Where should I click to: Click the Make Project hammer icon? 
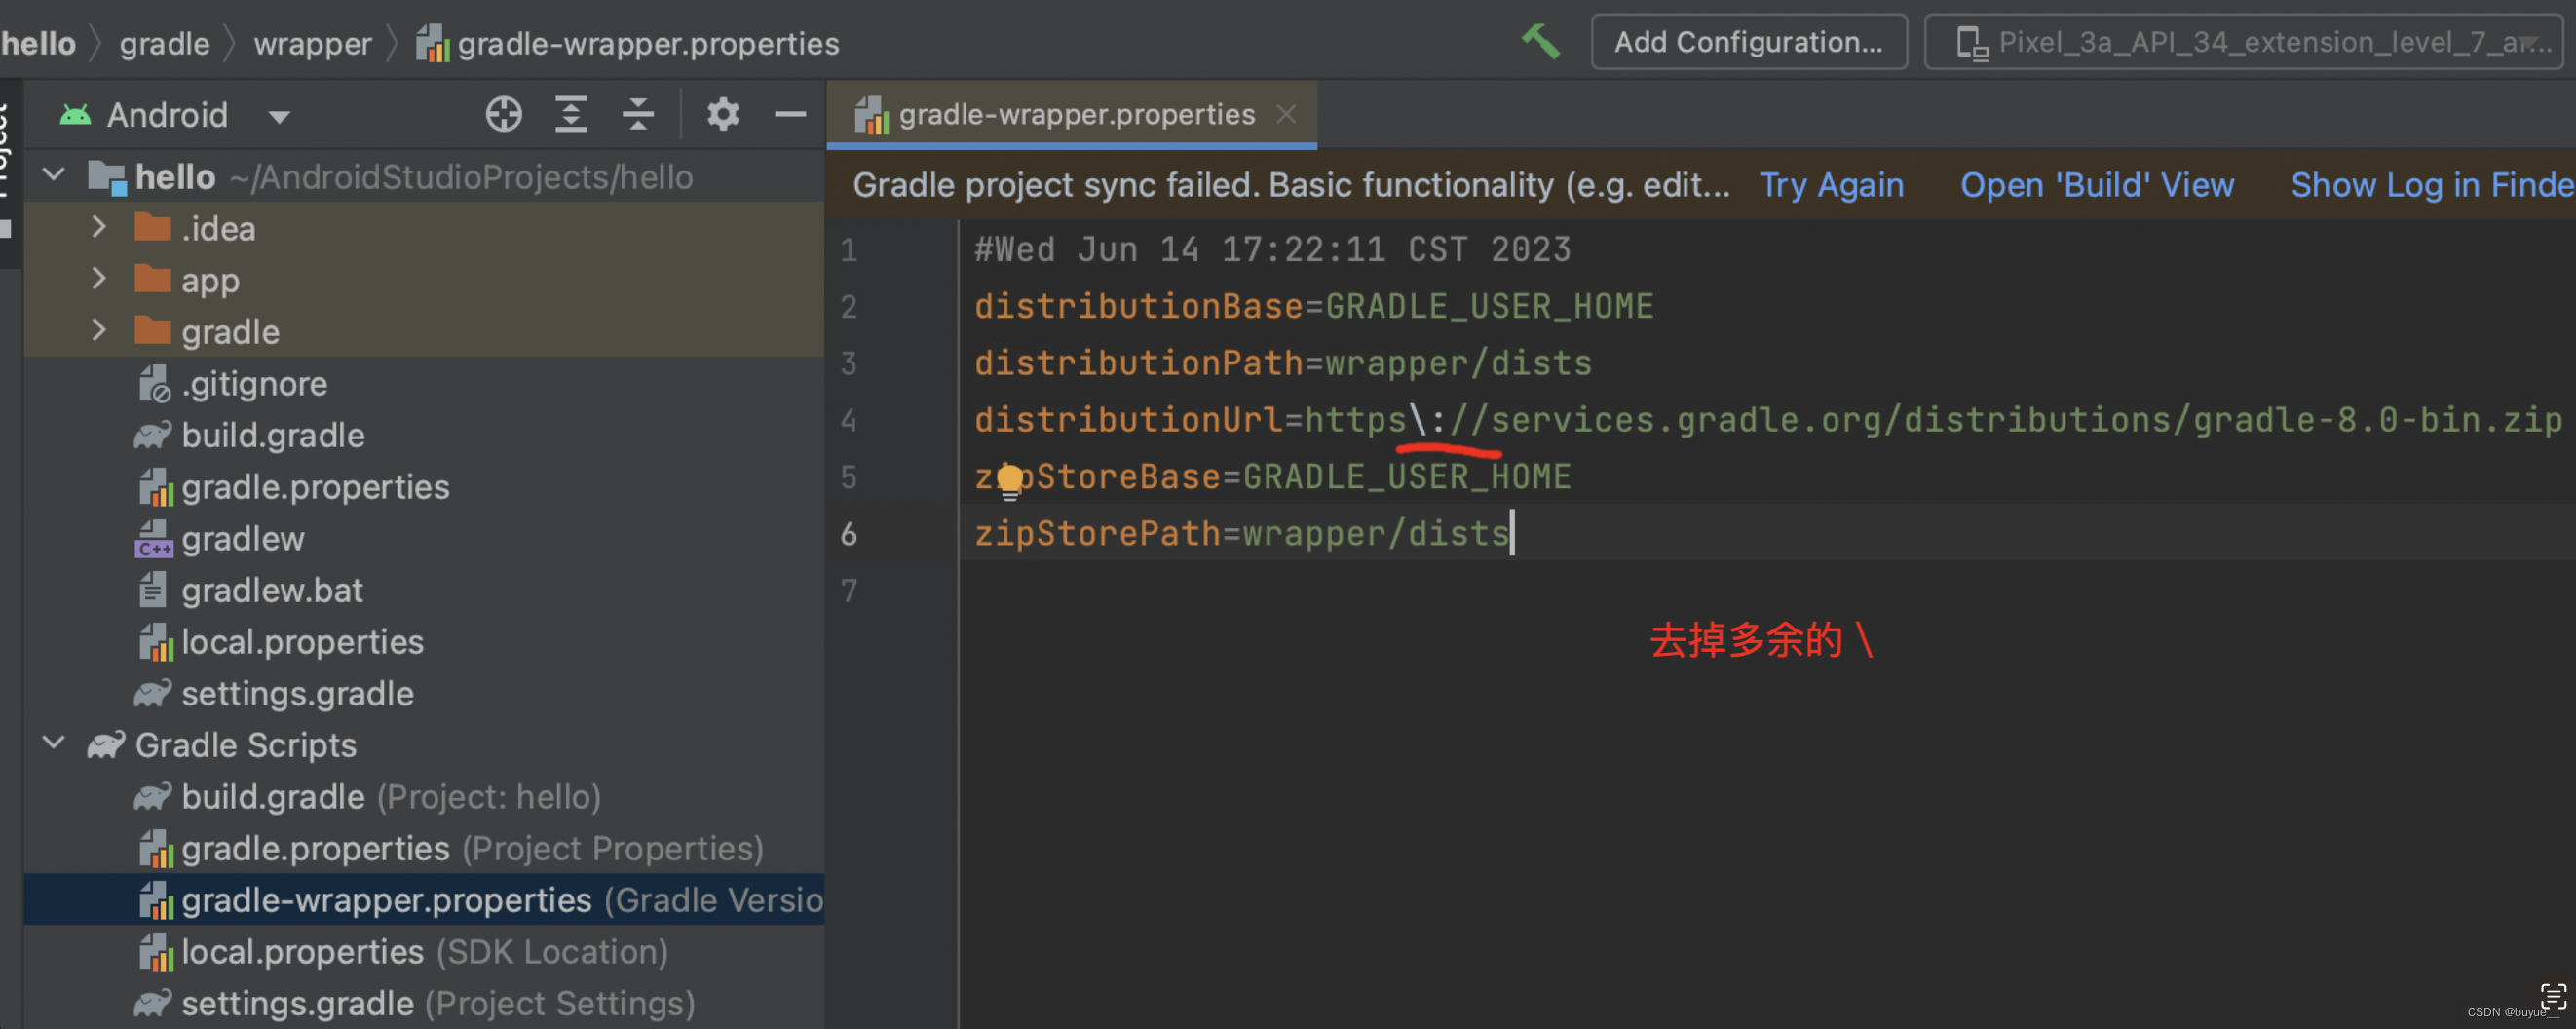pyautogui.click(x=1540, y=42)
